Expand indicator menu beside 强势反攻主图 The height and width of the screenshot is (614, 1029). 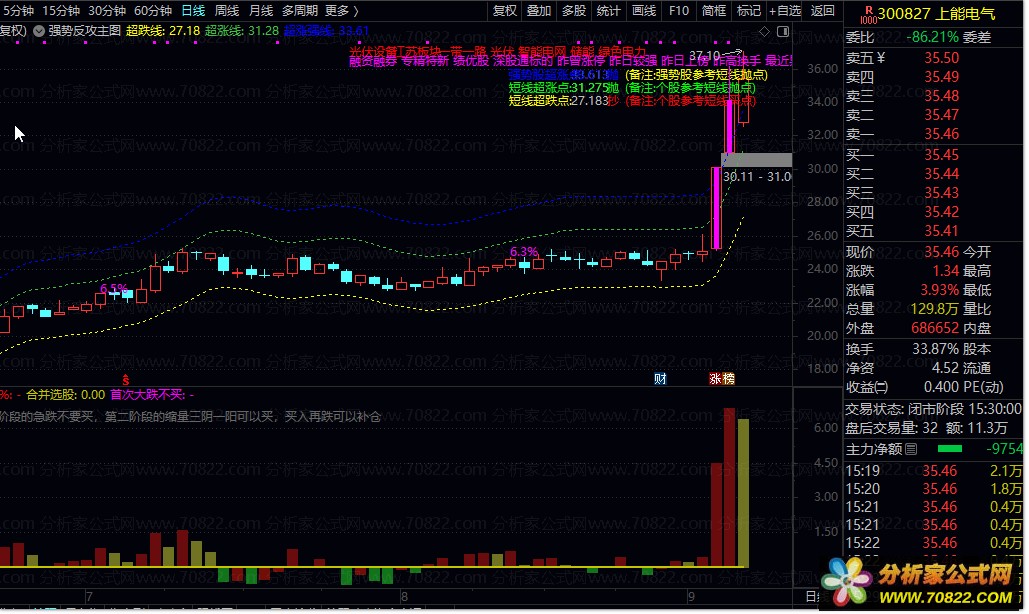[x=39, y=31]
